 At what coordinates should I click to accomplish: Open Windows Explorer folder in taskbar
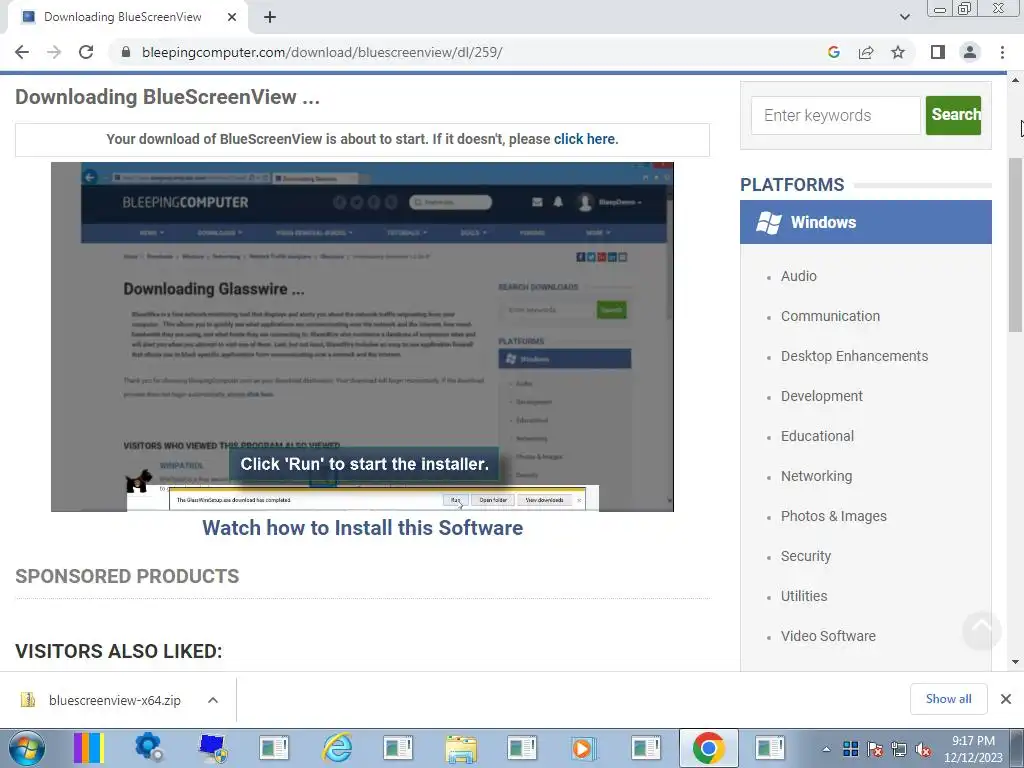tap(461, 748)
